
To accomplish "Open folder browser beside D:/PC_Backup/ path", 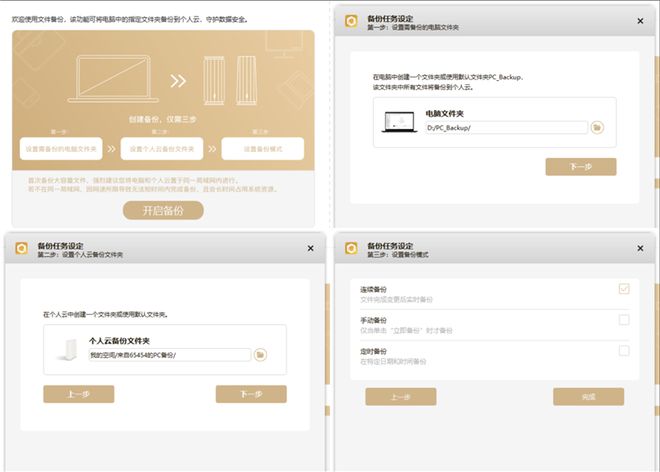I will pos(597,128).
